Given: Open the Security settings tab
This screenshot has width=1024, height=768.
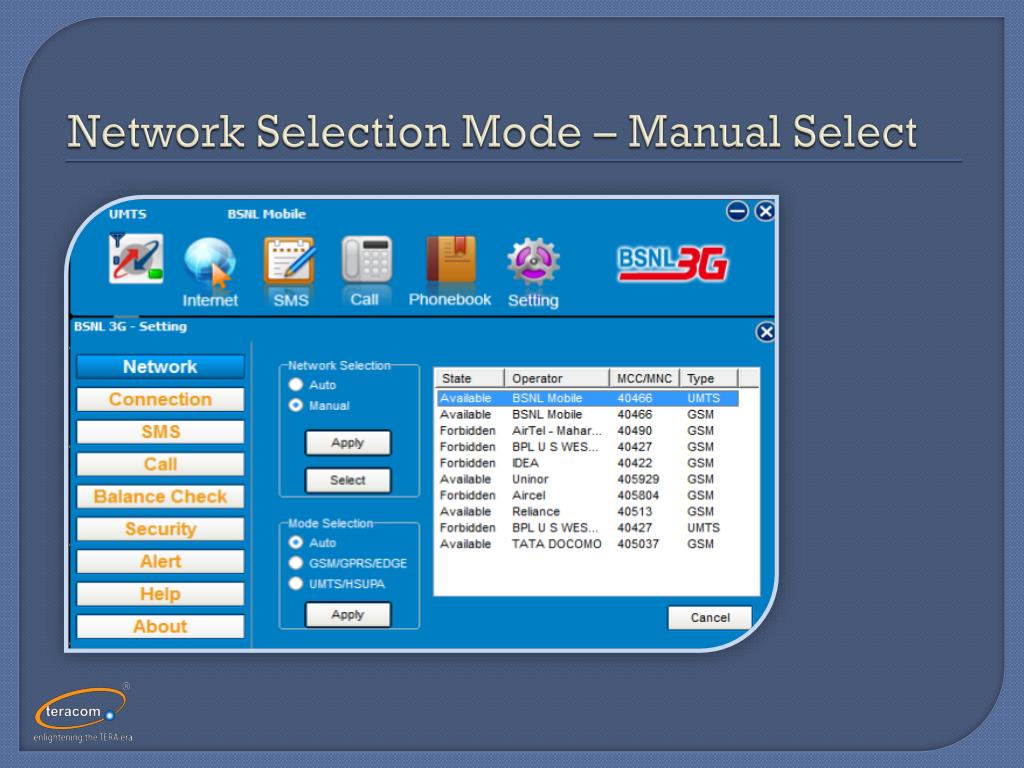Looking at the screenshot, I should pos(161,529).
